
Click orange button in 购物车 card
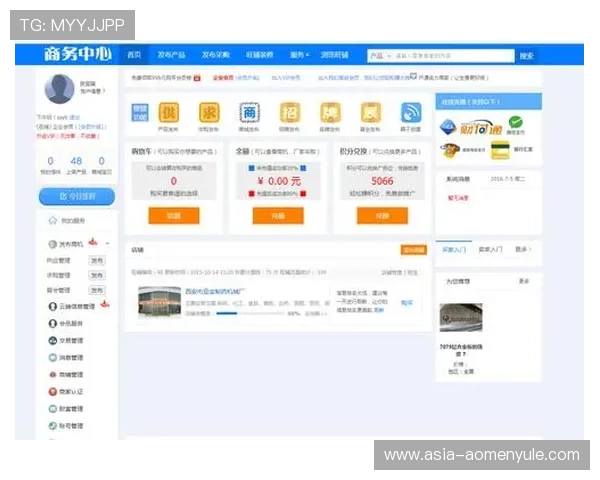pyautogui.click(x=174, y=216)
